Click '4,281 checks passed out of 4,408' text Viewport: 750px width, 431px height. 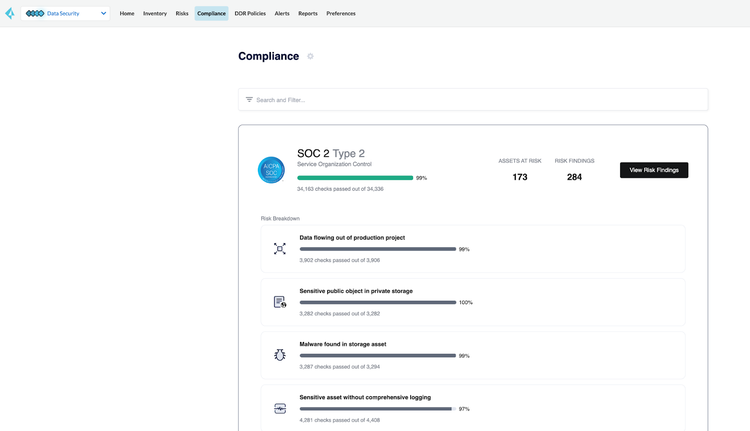(x=340, y=420)
